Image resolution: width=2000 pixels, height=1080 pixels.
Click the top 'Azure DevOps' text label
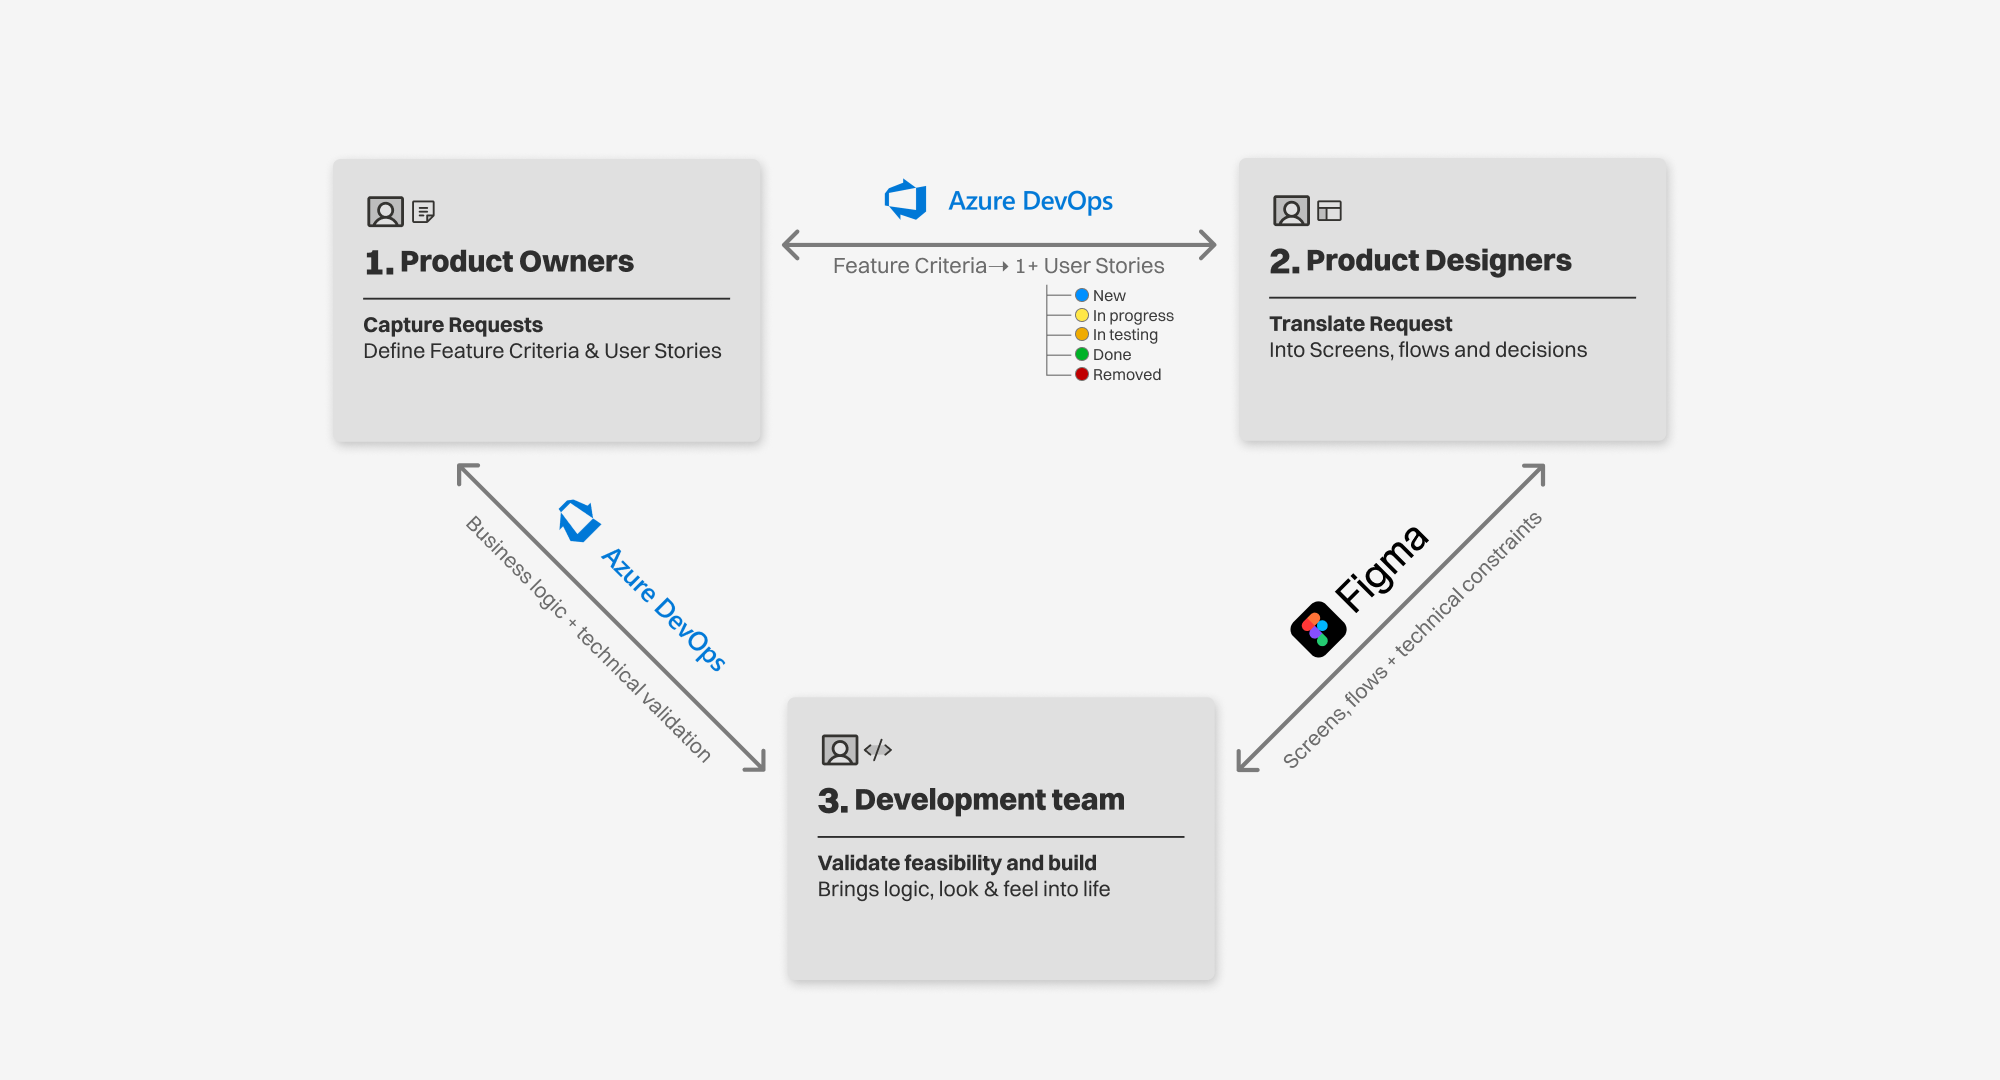pyautogui.click(x=1030, y=201)
